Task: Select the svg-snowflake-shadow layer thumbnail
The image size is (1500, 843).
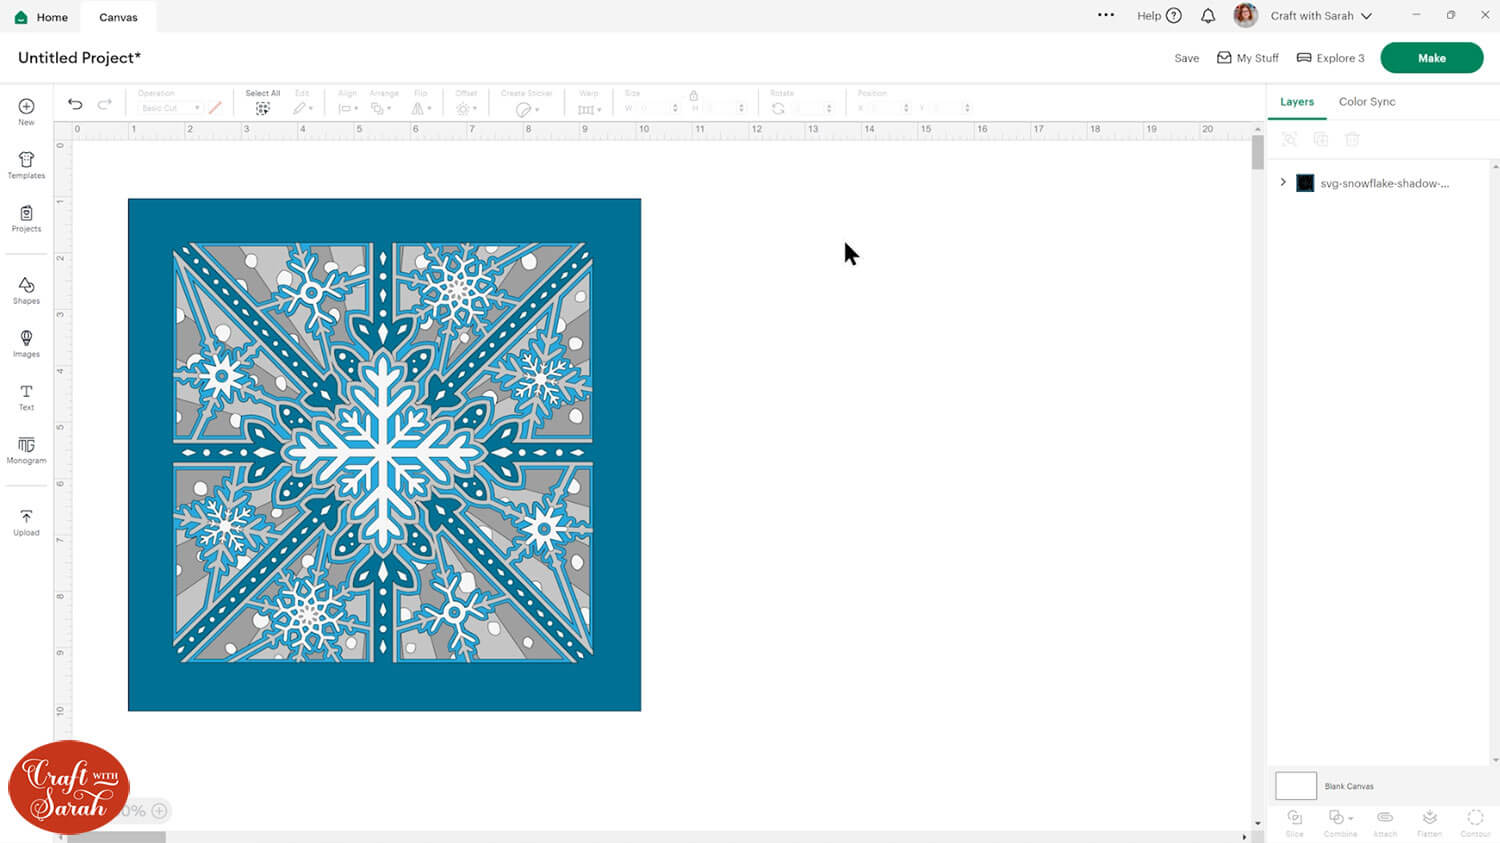Action: (x=1305, y=183)
